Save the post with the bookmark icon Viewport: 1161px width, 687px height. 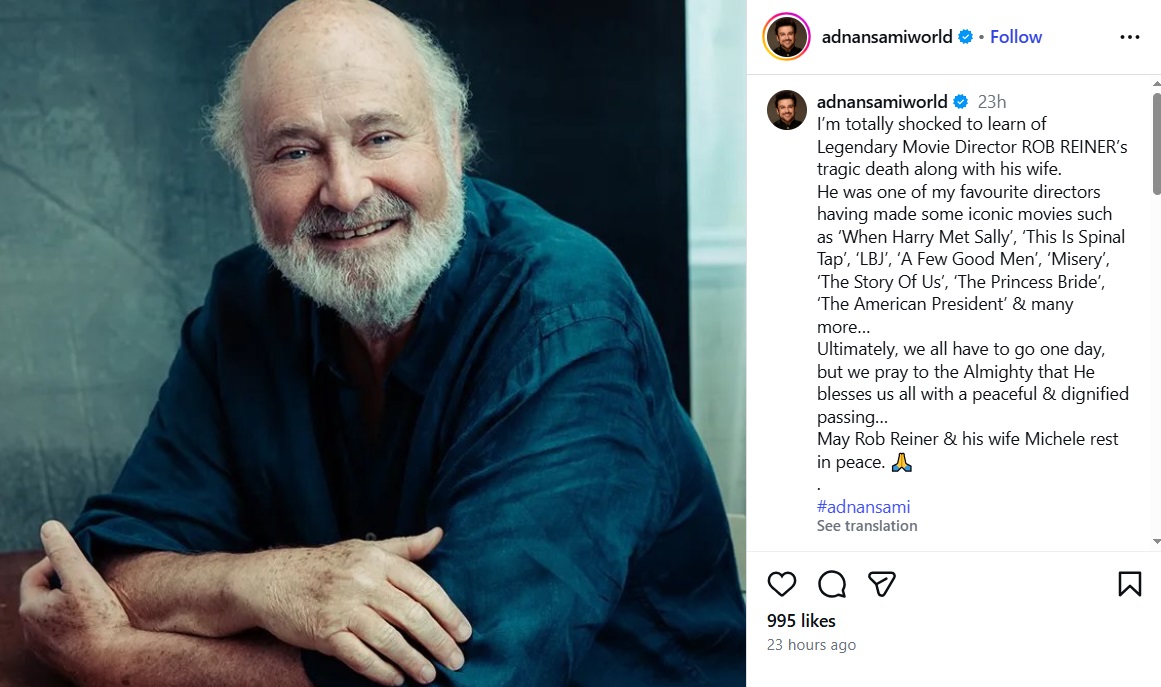pos(1129,584)
